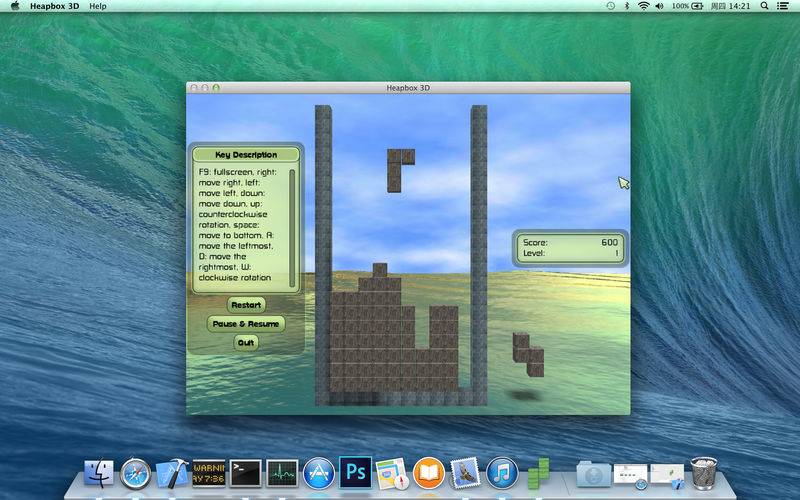Viewport: 800px width, 500px height.
Task: Open Activity Monitor in the dock
Action: click(x=282, y=471)
